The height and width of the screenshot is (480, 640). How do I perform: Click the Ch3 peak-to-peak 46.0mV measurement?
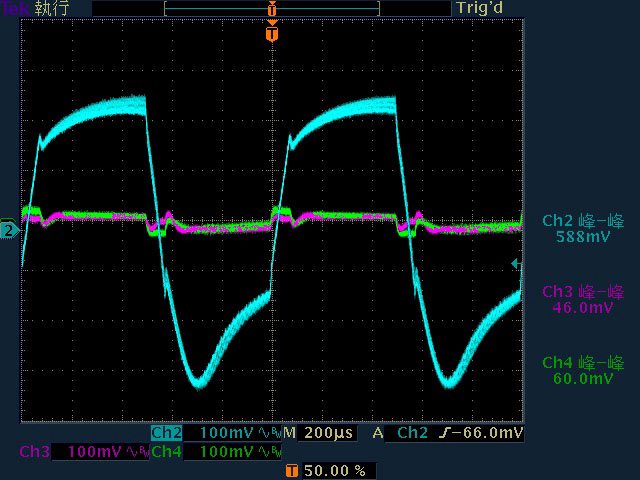(x=583, y=300)
